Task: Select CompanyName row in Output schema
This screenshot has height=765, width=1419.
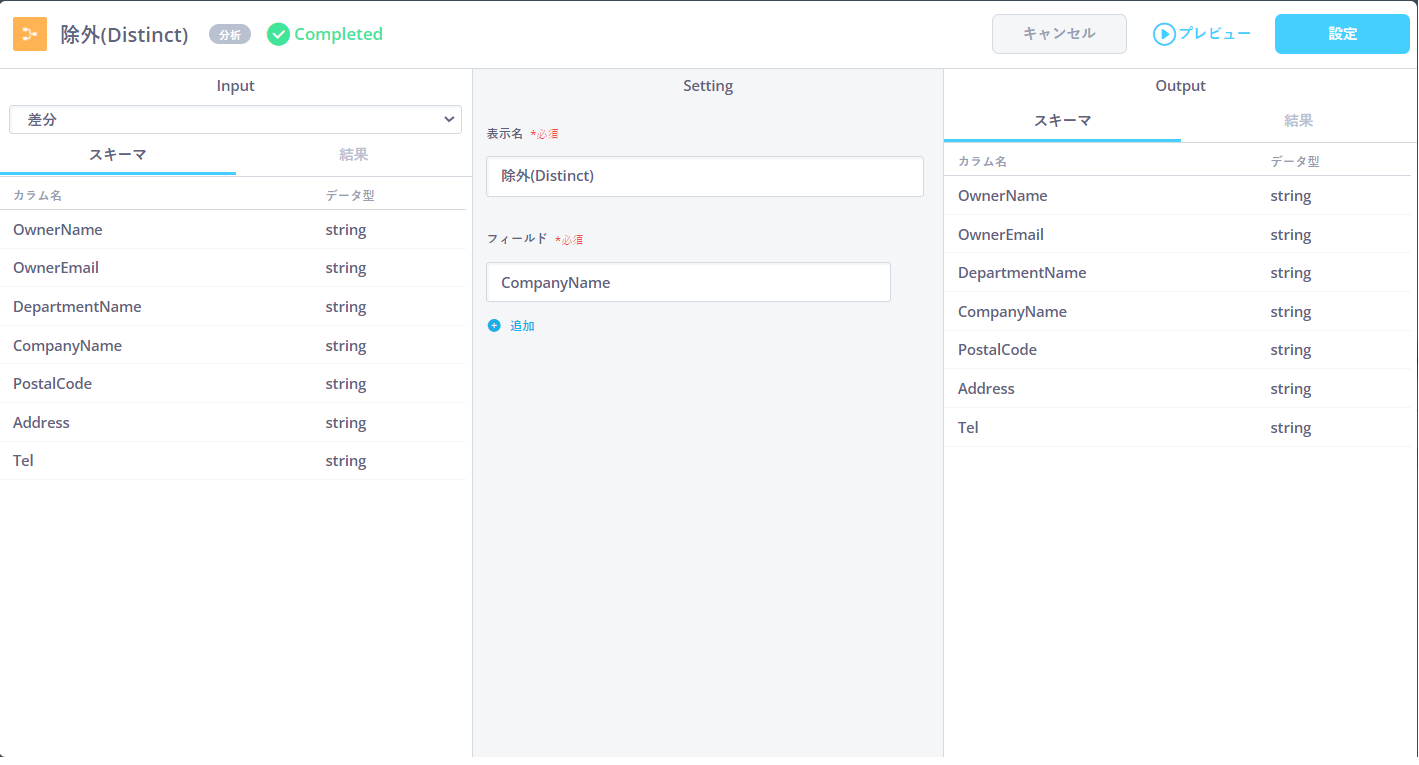Action: 1177,312
